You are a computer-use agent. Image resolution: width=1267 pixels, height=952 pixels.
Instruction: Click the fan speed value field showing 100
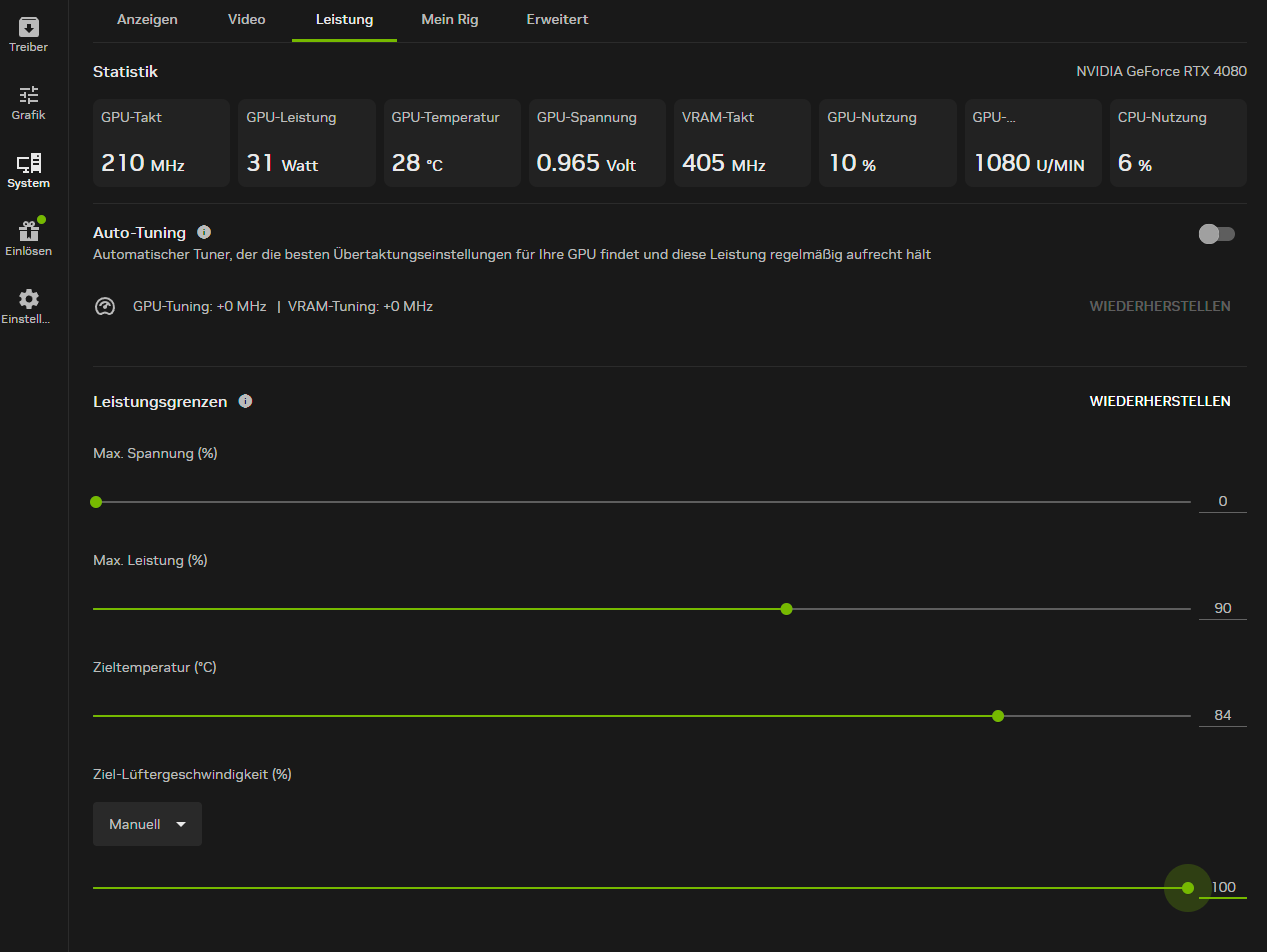click(x=1223, y=888)
